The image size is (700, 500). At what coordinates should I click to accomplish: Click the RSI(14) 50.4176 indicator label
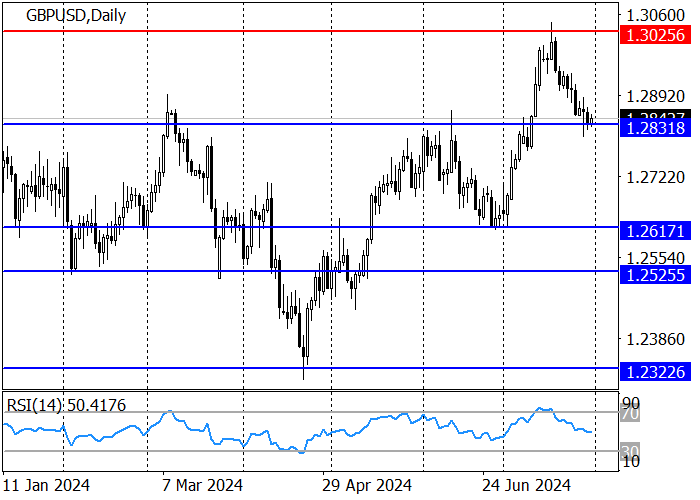click(66, 405)
